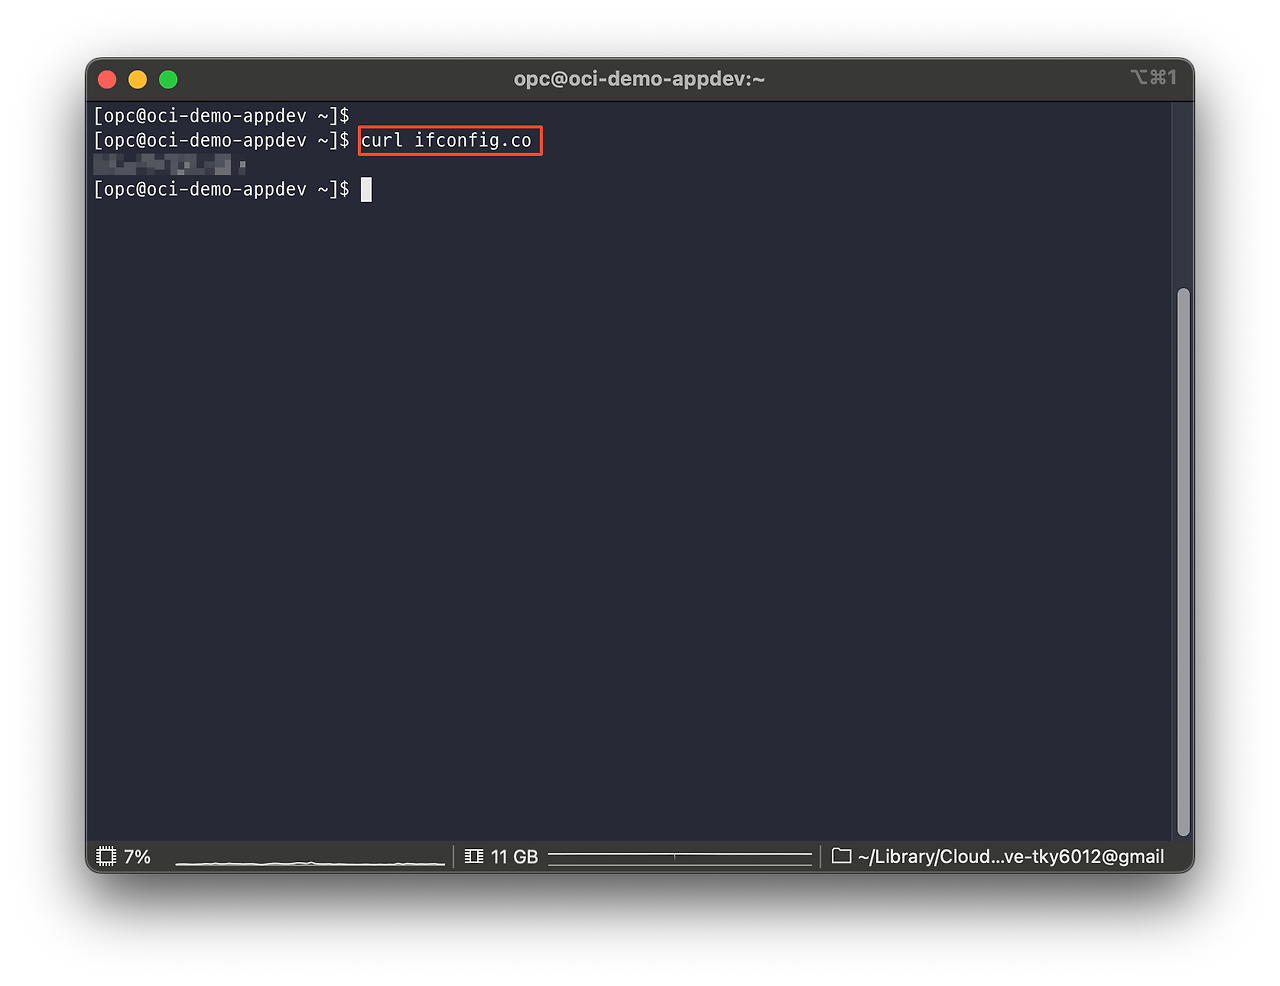Image resolution: width=1280 pixels, height=986 pixels.
Task: Click the scrollbar track above the thumb
Action: point(1183,200)
